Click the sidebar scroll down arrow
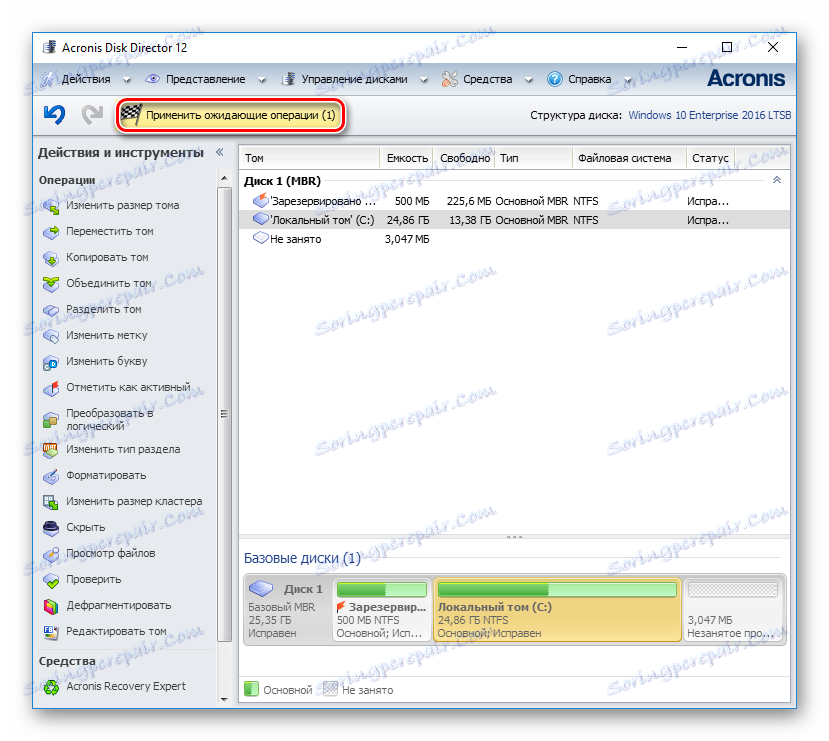This screenshot has width=829, height=741. (x=224, y=699)
